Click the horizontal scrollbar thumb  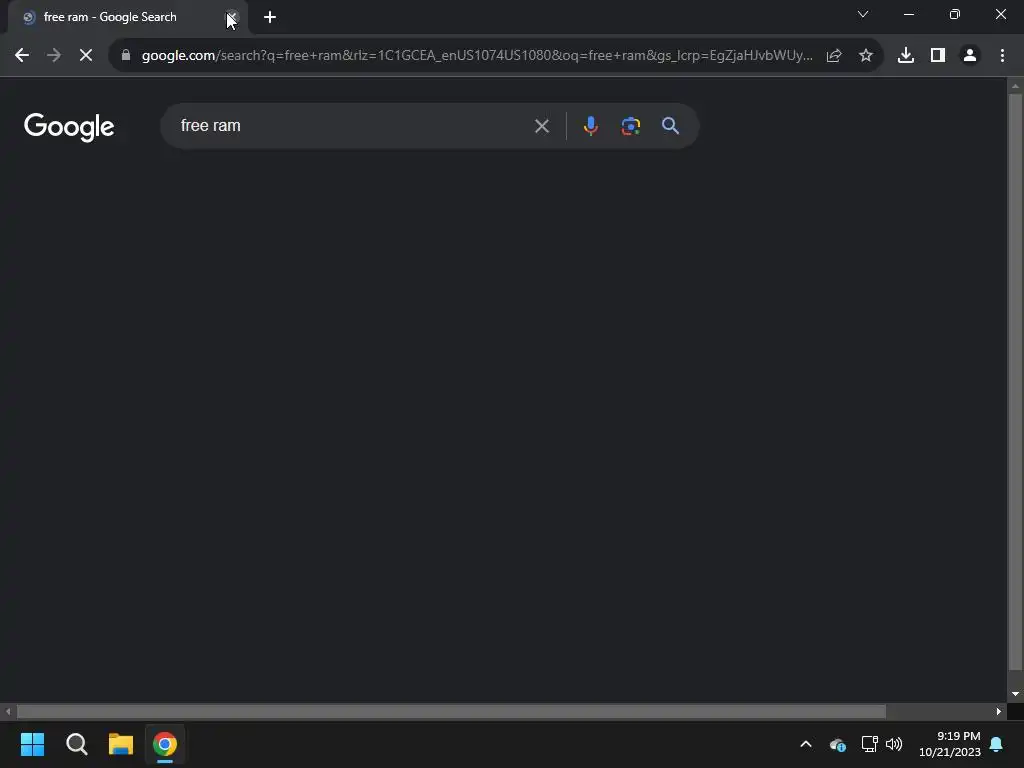coord(451,712)
